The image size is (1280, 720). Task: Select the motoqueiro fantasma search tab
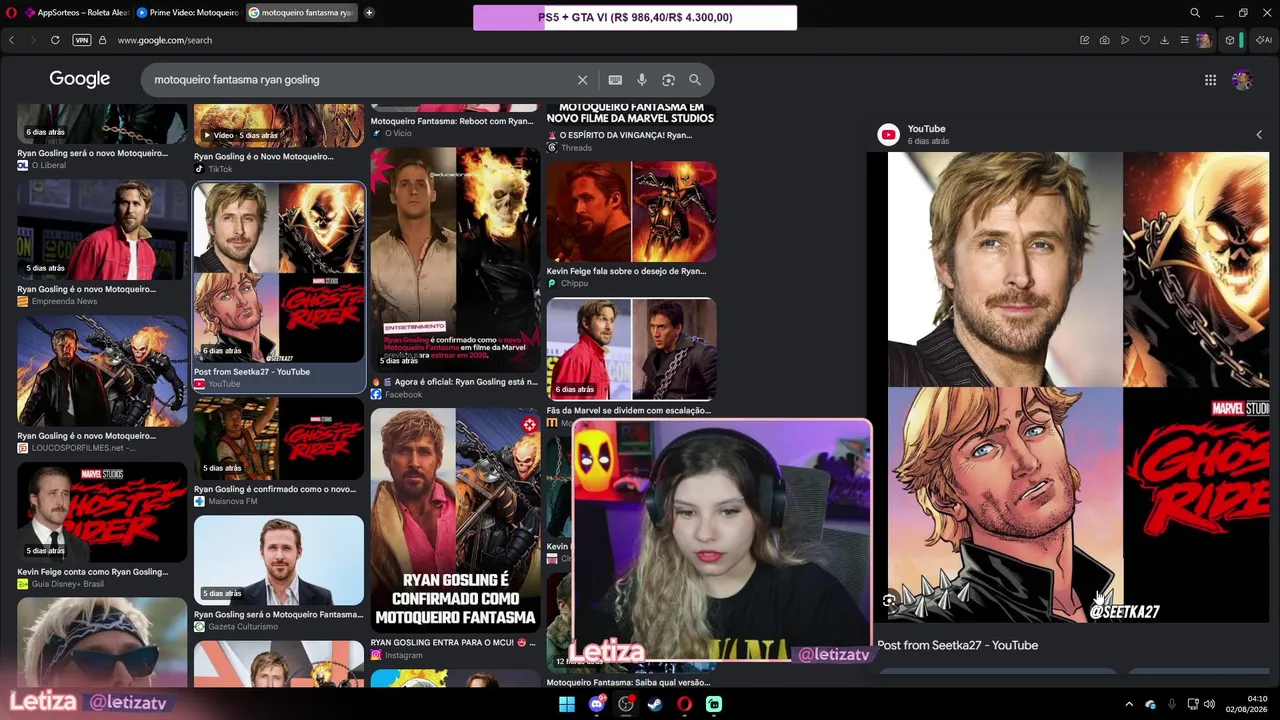click(x=300, y=13)
